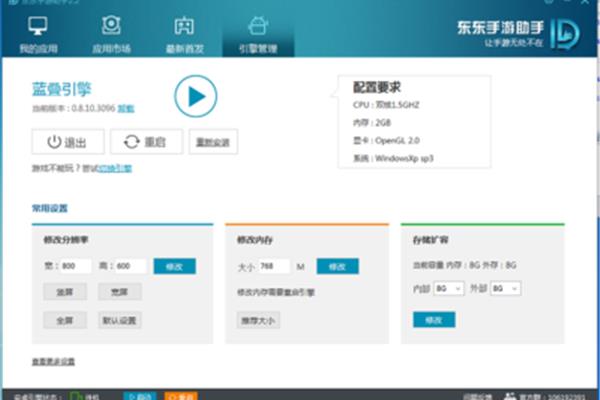Viewport: 600px width, 400px height.
Task: Click the 重新安装 button
Action: 213,142
